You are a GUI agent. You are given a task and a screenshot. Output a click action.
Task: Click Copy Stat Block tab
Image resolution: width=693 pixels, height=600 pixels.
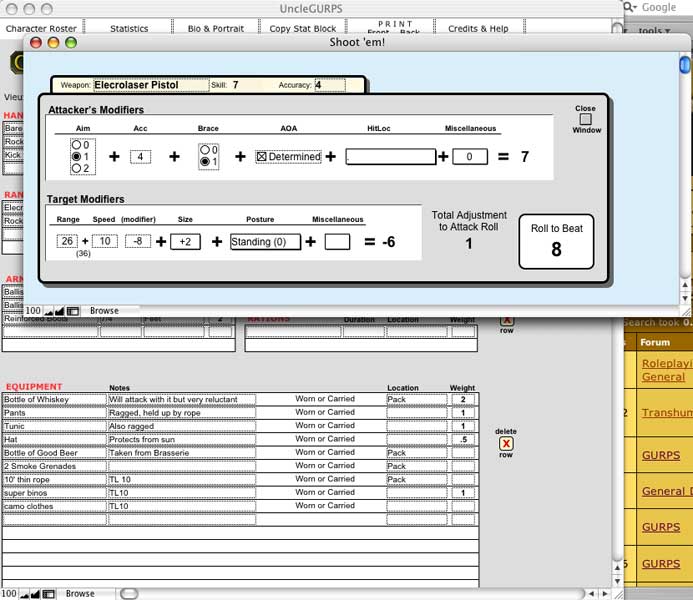pos(303,28)
